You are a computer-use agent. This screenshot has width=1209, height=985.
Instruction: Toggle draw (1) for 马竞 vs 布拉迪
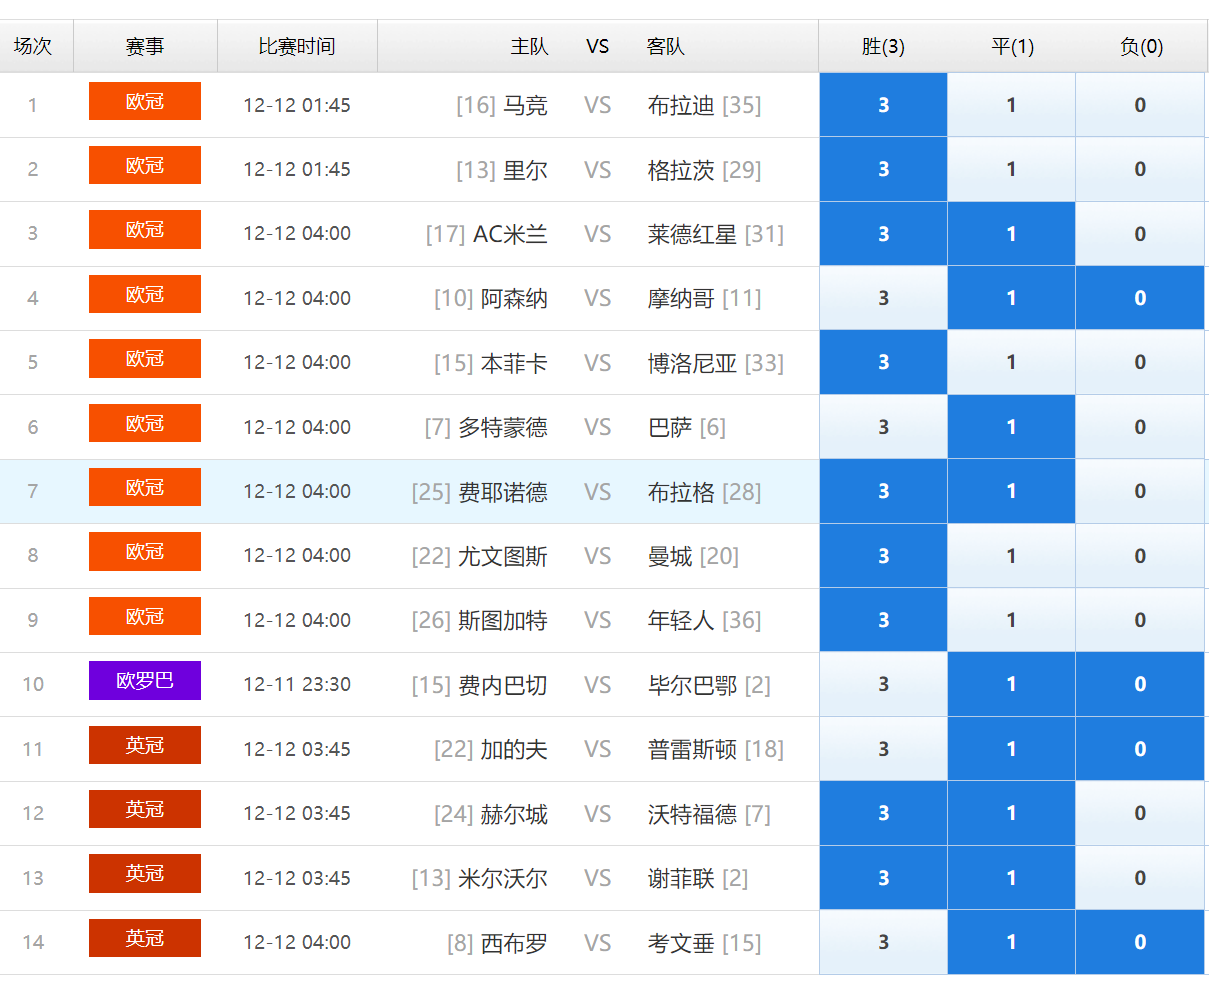[x=1011, y=105]
